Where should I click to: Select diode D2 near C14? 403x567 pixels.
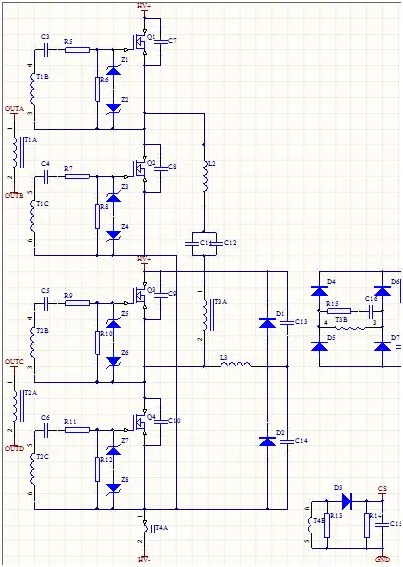267,441
